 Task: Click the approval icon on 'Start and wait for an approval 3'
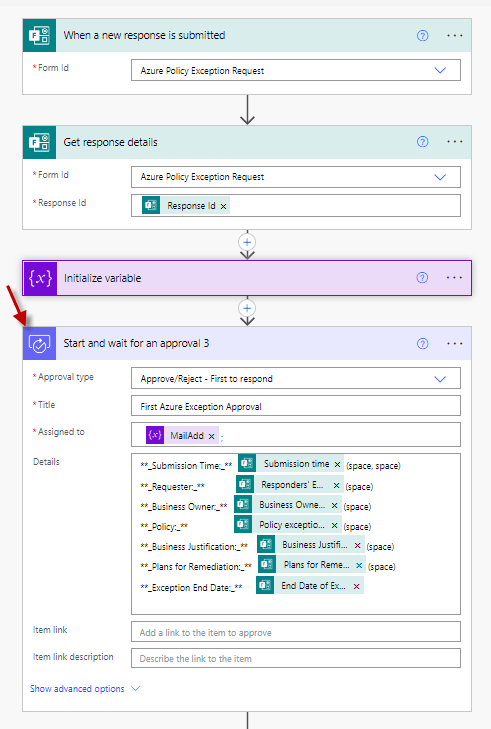[40, 344]
